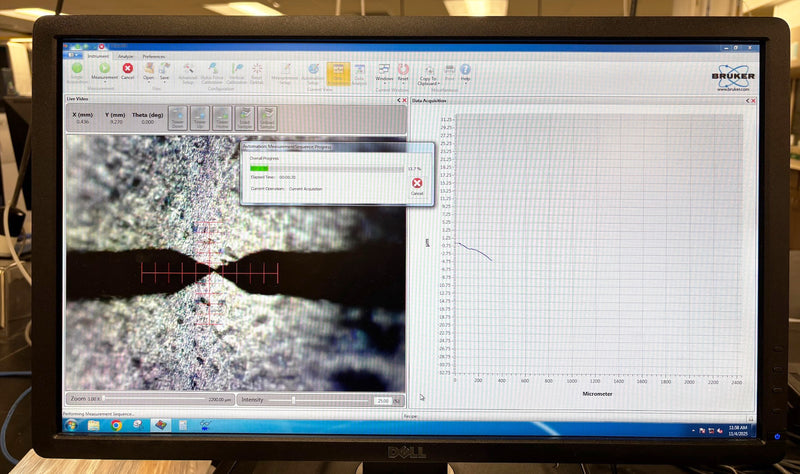This screenshot has height=474, width=800.
Task: Close the Data Acquisition panel
Action: tap(753, 101)
